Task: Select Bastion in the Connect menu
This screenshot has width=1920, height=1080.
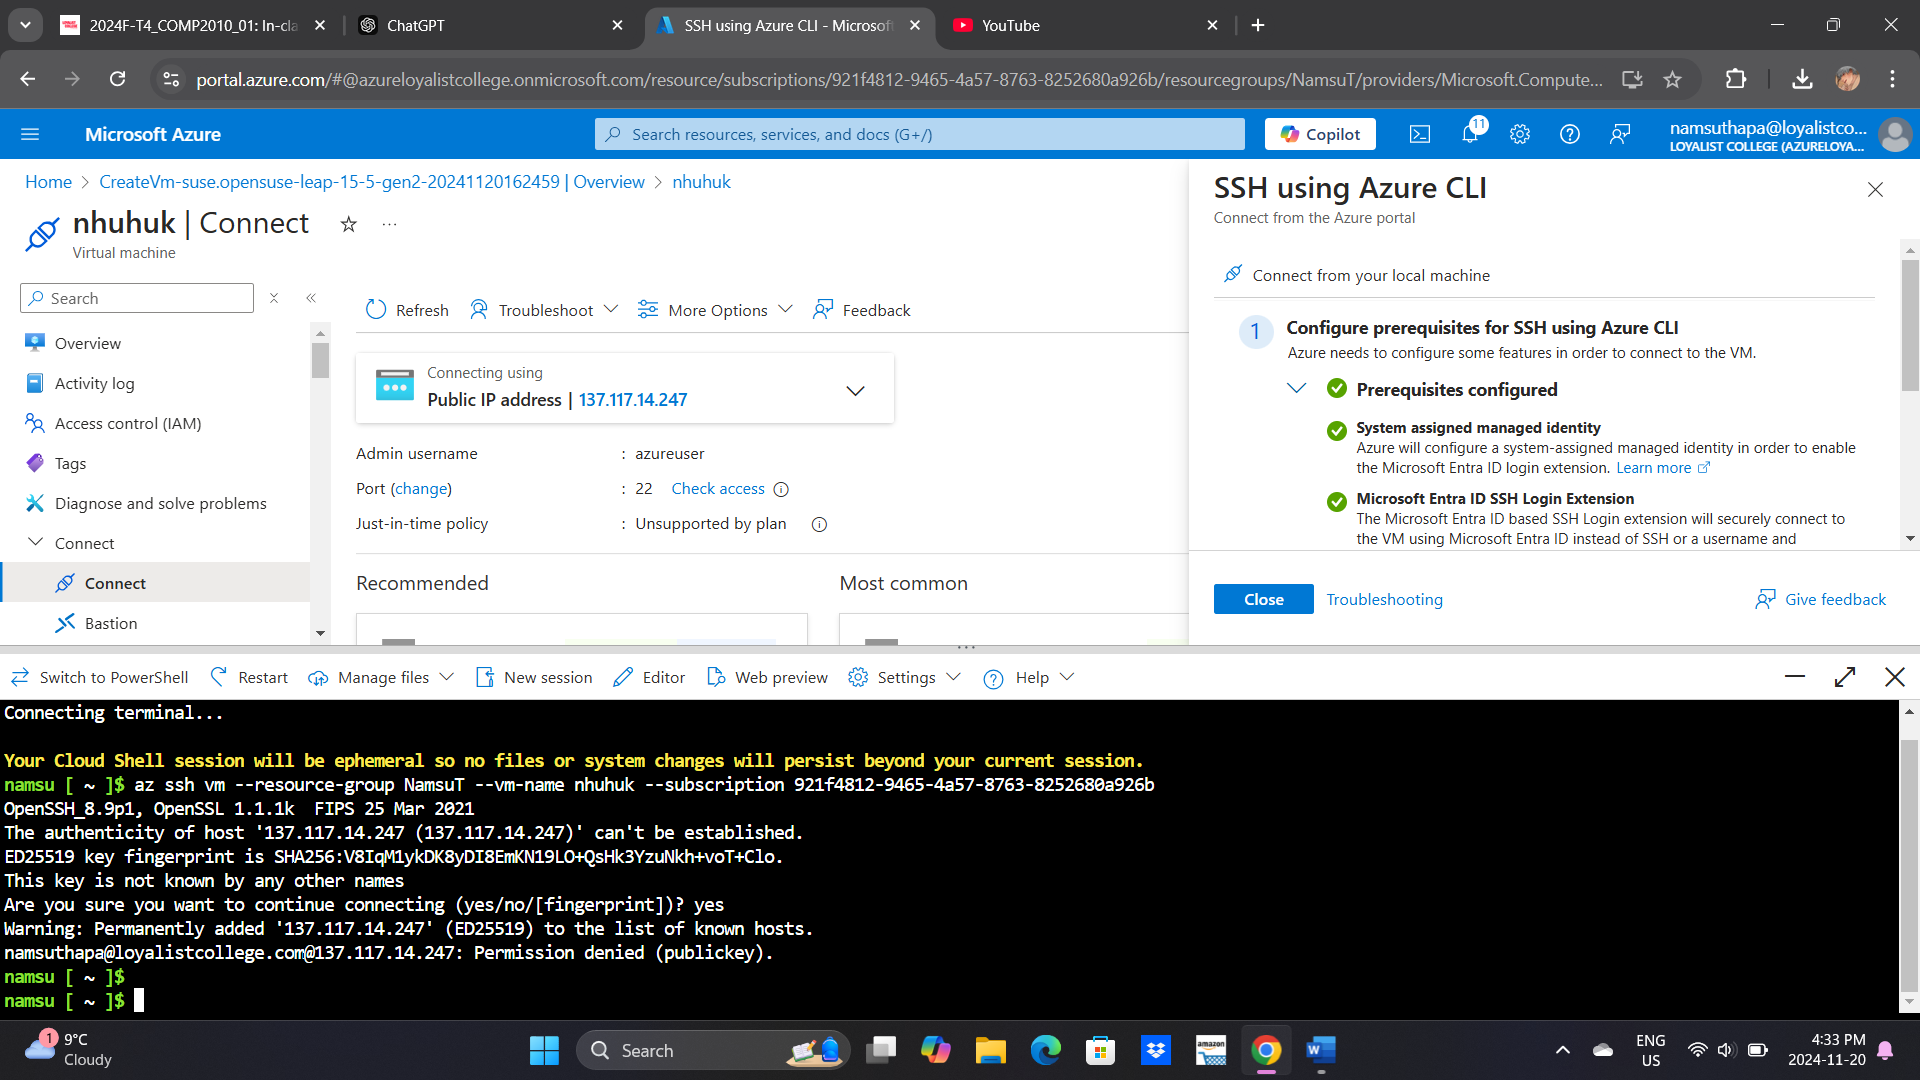Action: 108,623
